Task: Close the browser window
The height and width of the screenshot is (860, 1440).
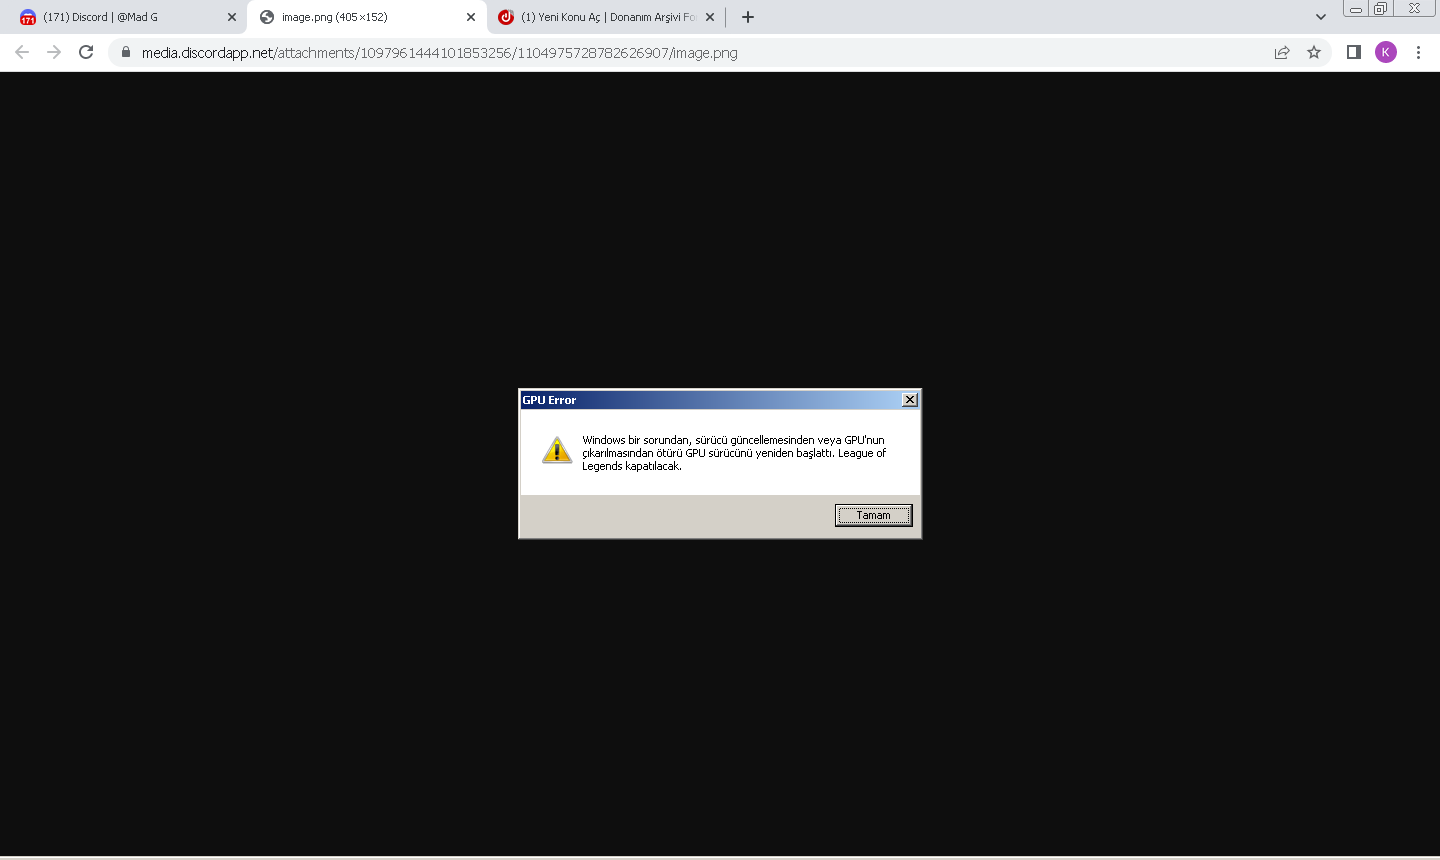Action: (x=1414, y=9)
